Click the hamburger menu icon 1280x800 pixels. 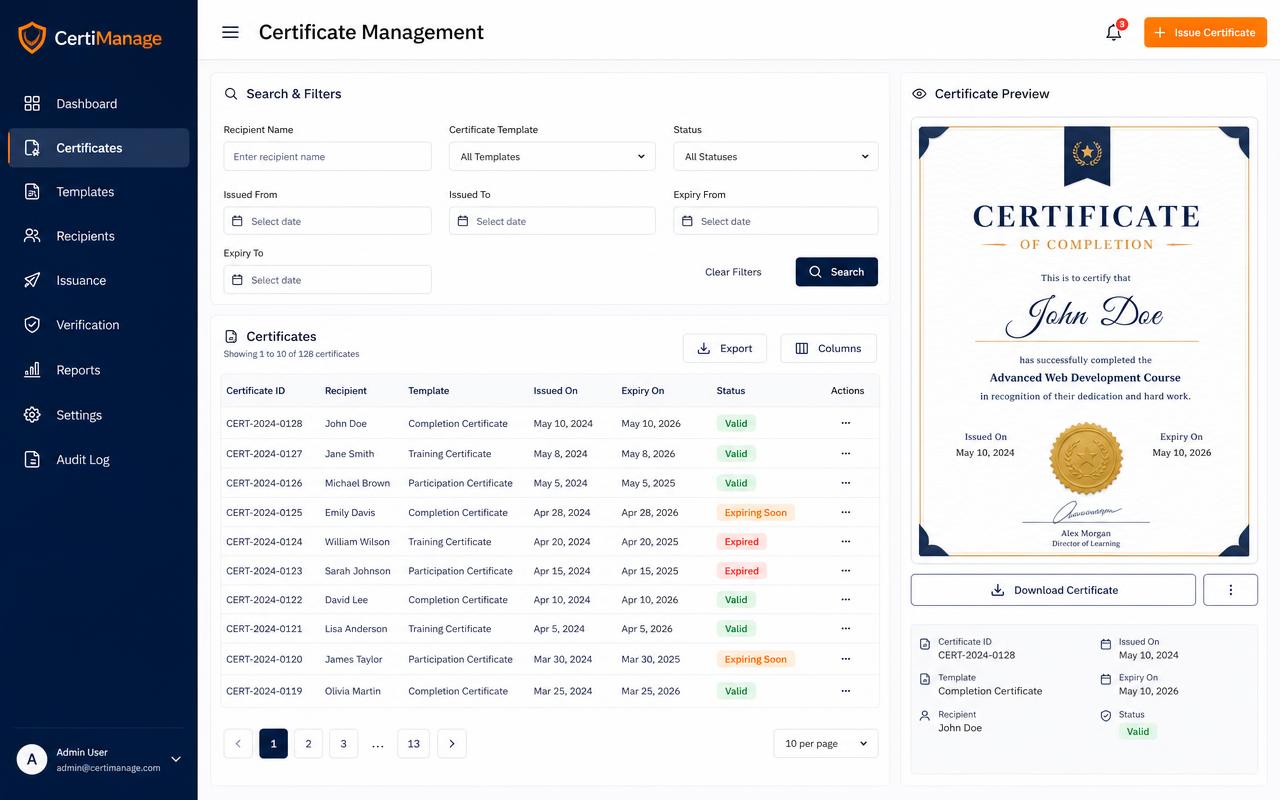pos(230,32)
